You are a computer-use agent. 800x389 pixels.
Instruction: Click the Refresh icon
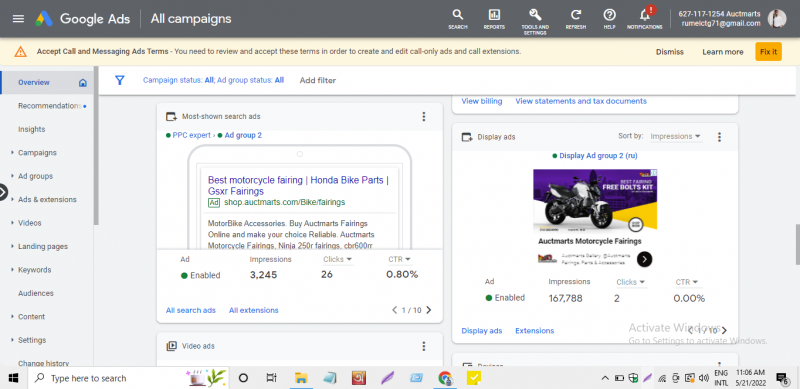[576, 19]
